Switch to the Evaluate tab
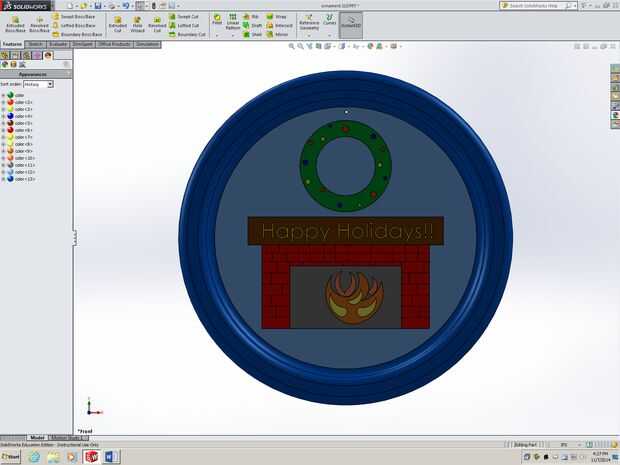This screenshot has height=465, width=620. click(58, 44)
